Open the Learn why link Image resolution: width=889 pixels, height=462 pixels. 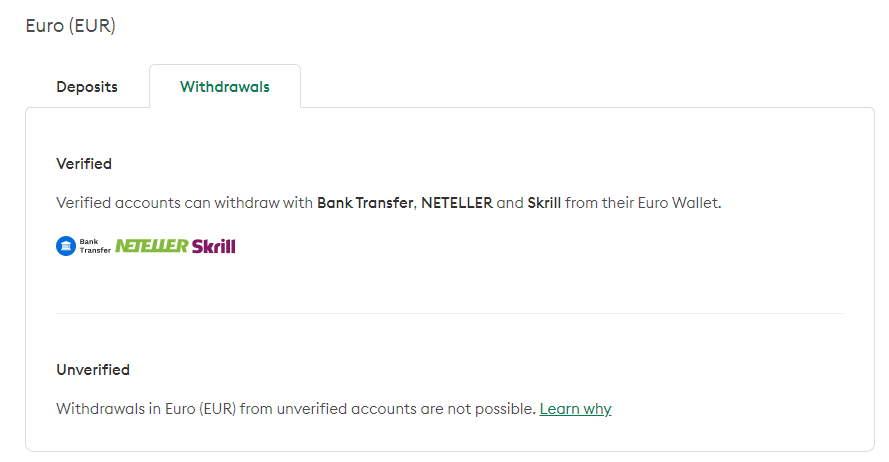point(575,409)
